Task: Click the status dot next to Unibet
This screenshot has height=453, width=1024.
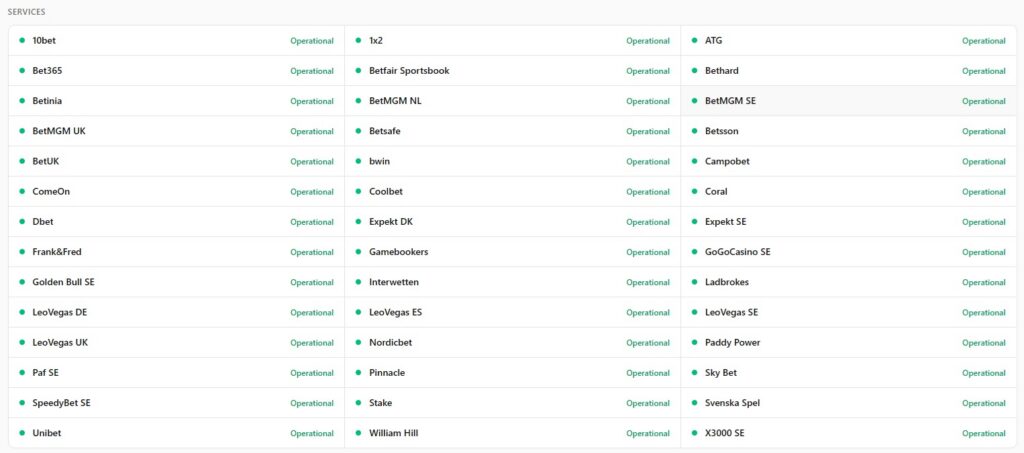Action: click(x=22, y=433)
